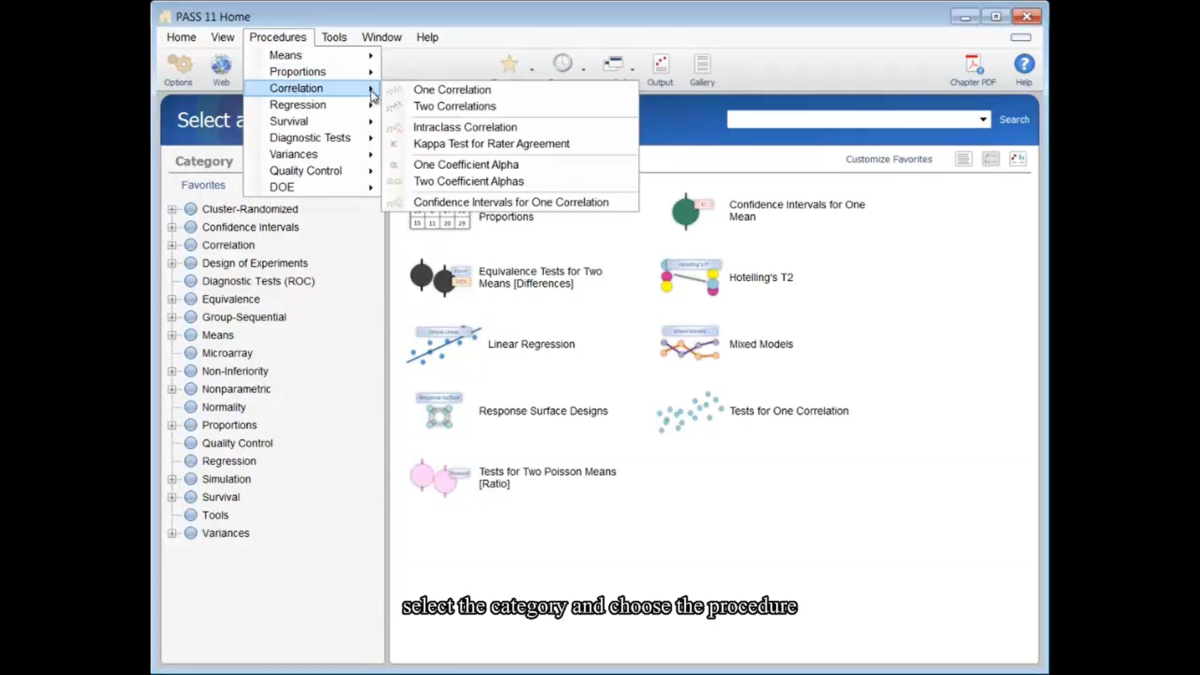Image resolution: width=1200 pixels, height=675 pixels.
Task: Open the Linear Regression scatter icon
Action: (x=444, y=344)
